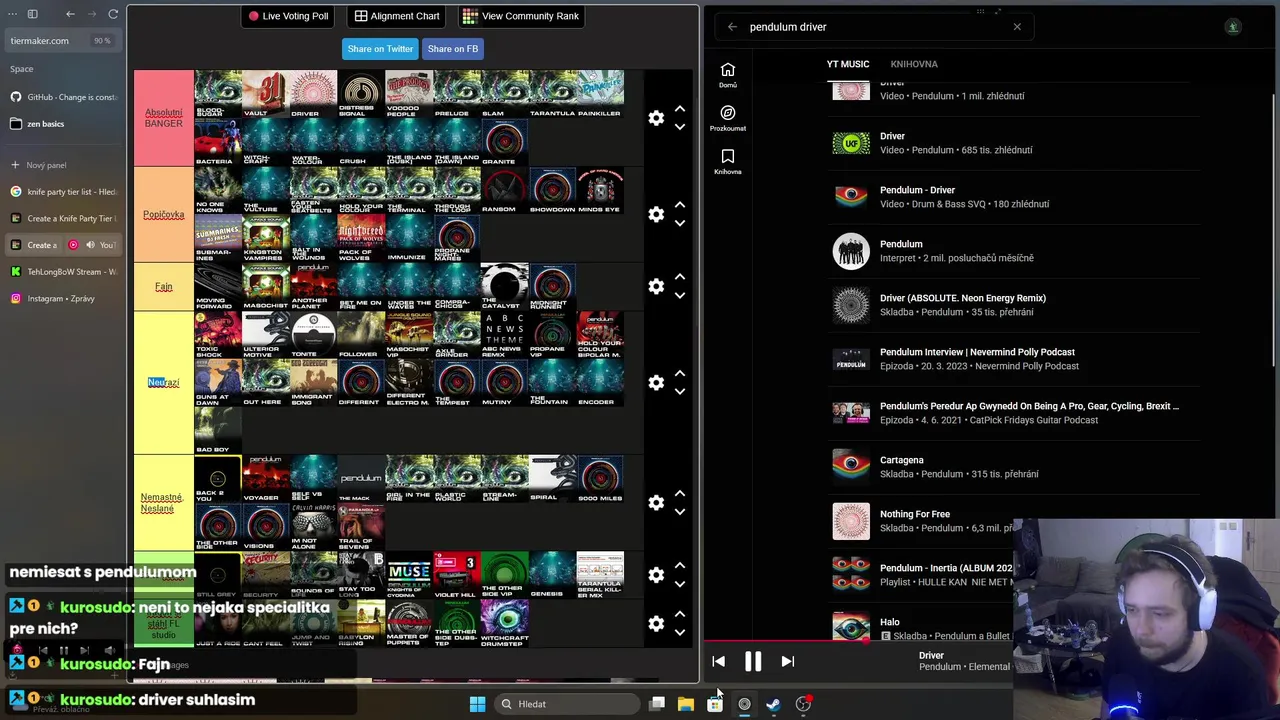
Task: Go to Domů in YT Music sidebar
Action: 728,75
